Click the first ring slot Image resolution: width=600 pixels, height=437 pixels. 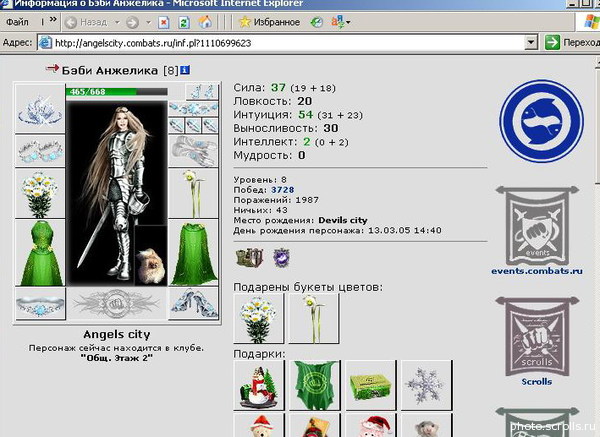[176, 125]
